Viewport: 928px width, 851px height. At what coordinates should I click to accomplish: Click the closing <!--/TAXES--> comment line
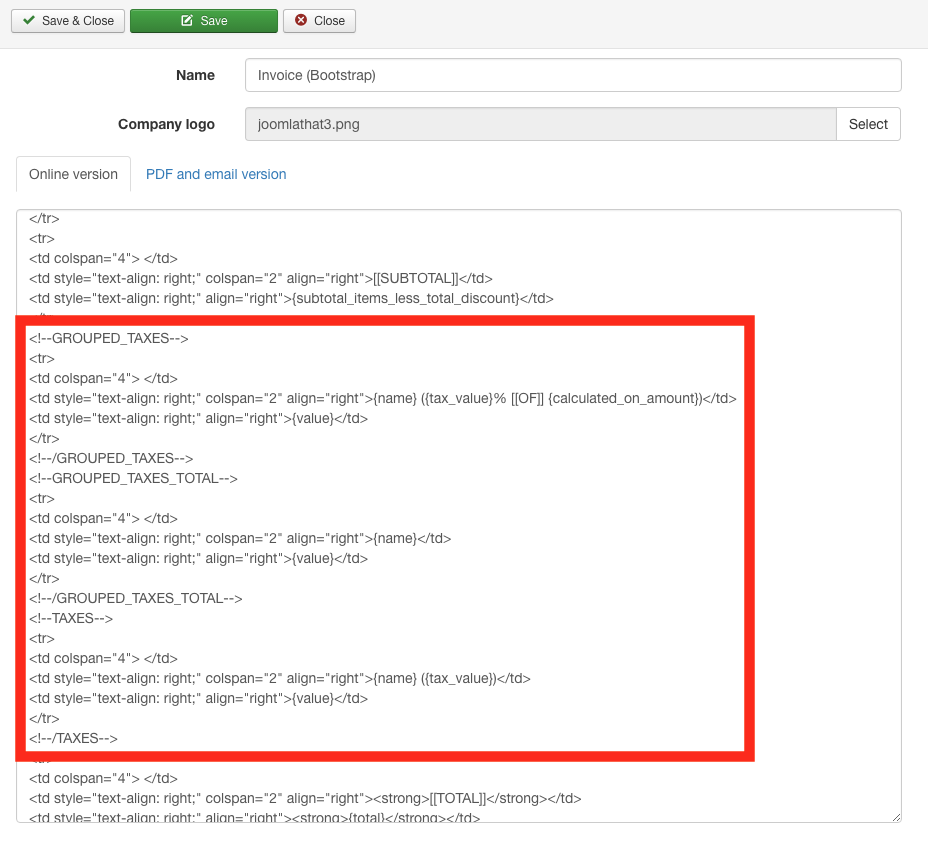coord(73,738)
